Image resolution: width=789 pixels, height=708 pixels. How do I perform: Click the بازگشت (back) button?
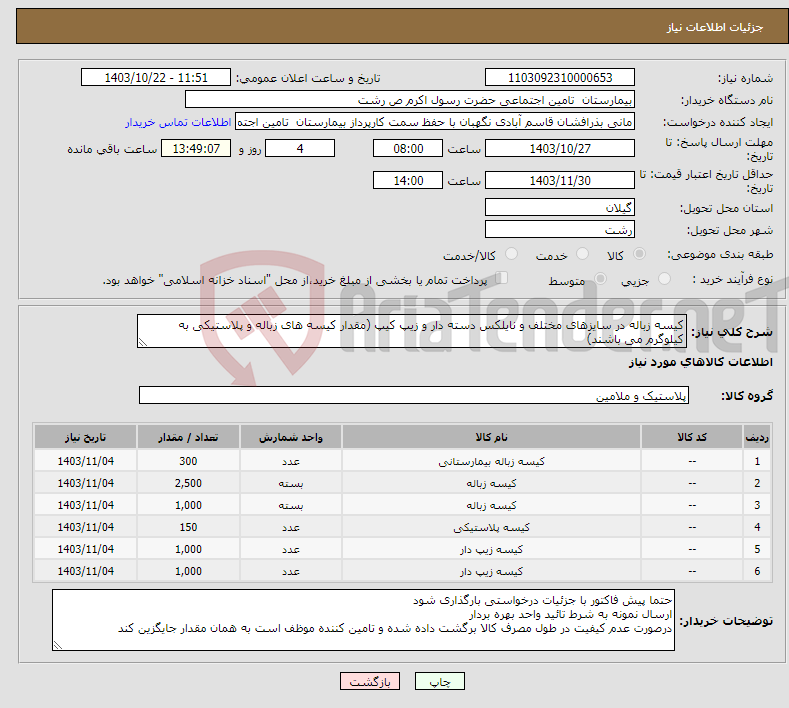click(370, 681)
